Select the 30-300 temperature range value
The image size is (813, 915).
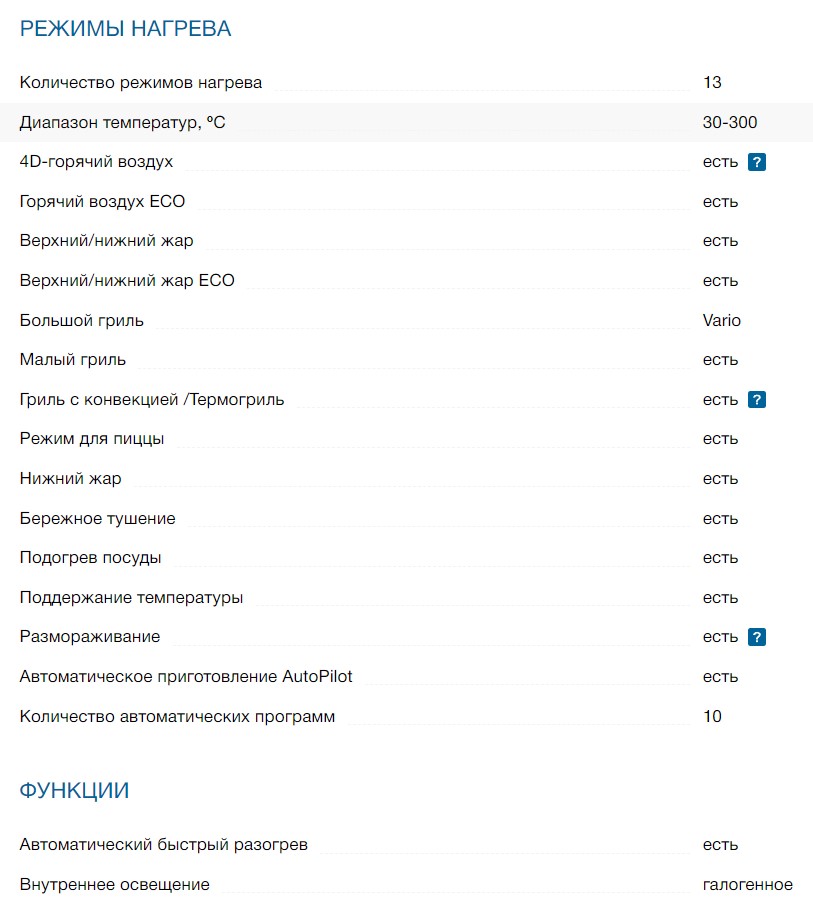730,122
